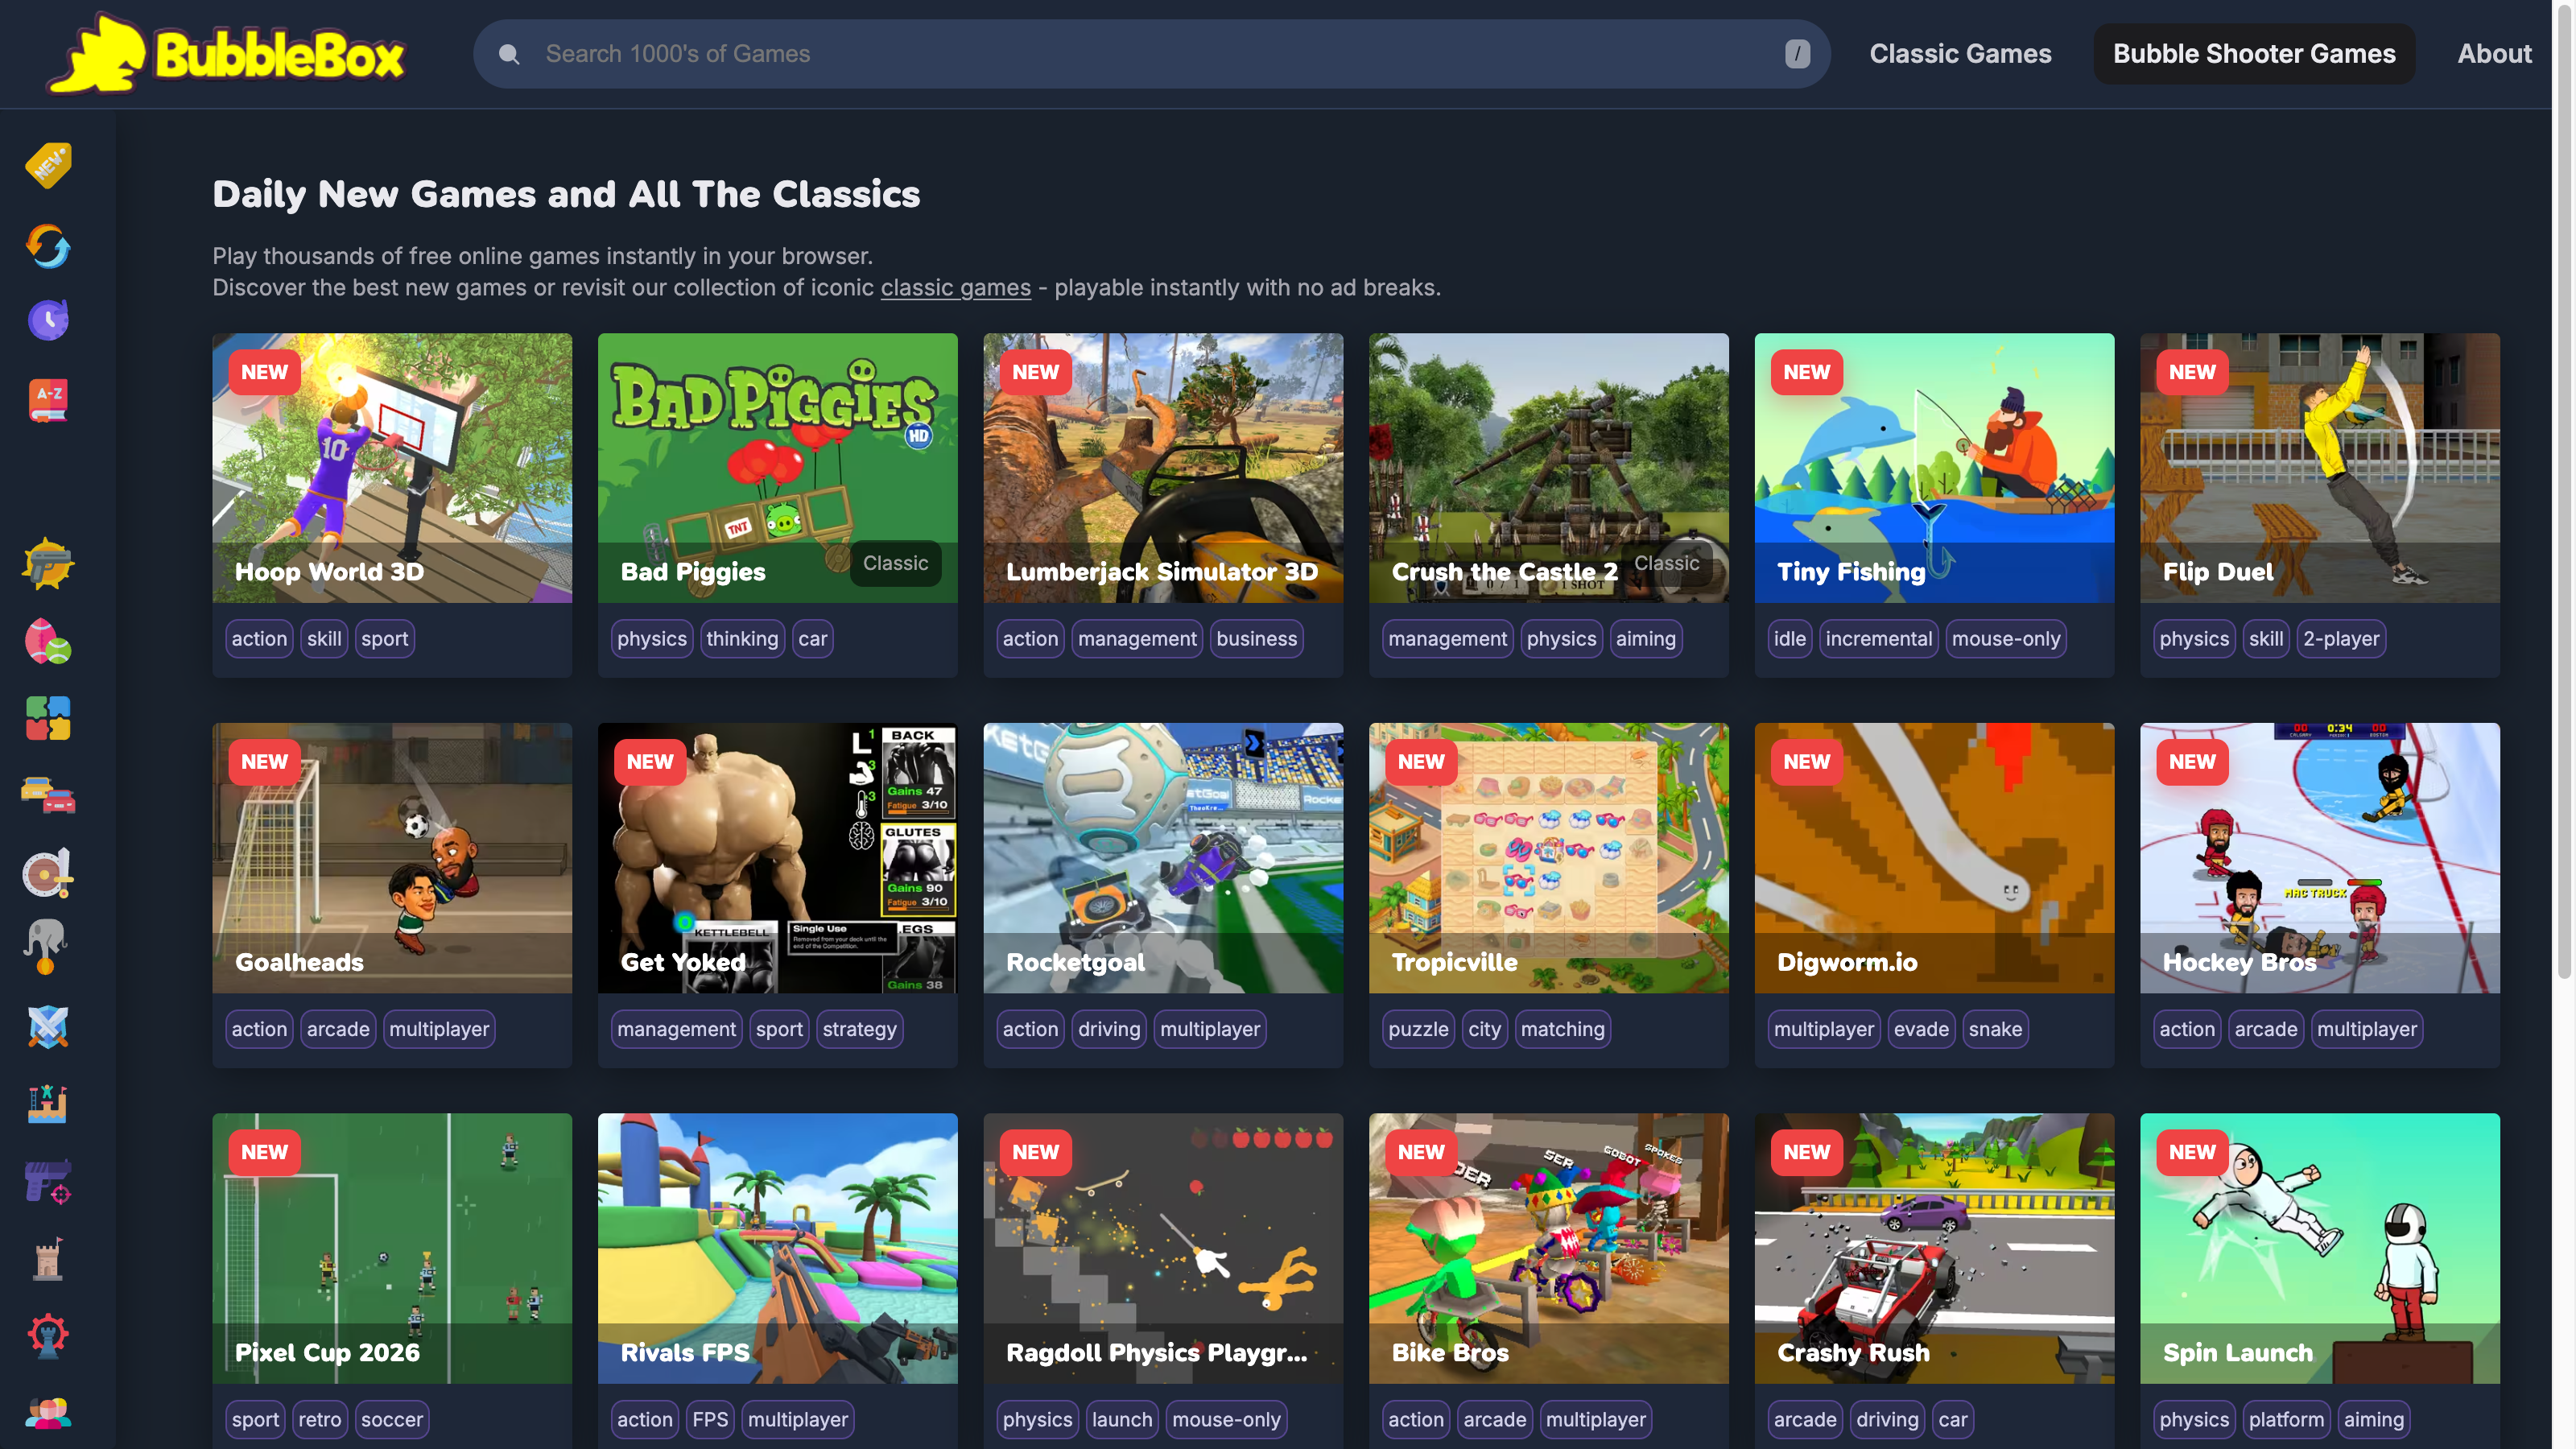Select the car games sidebar icon
Image resolution: width=2576 pixels, height=1449 pixels.
click(48, 795)
